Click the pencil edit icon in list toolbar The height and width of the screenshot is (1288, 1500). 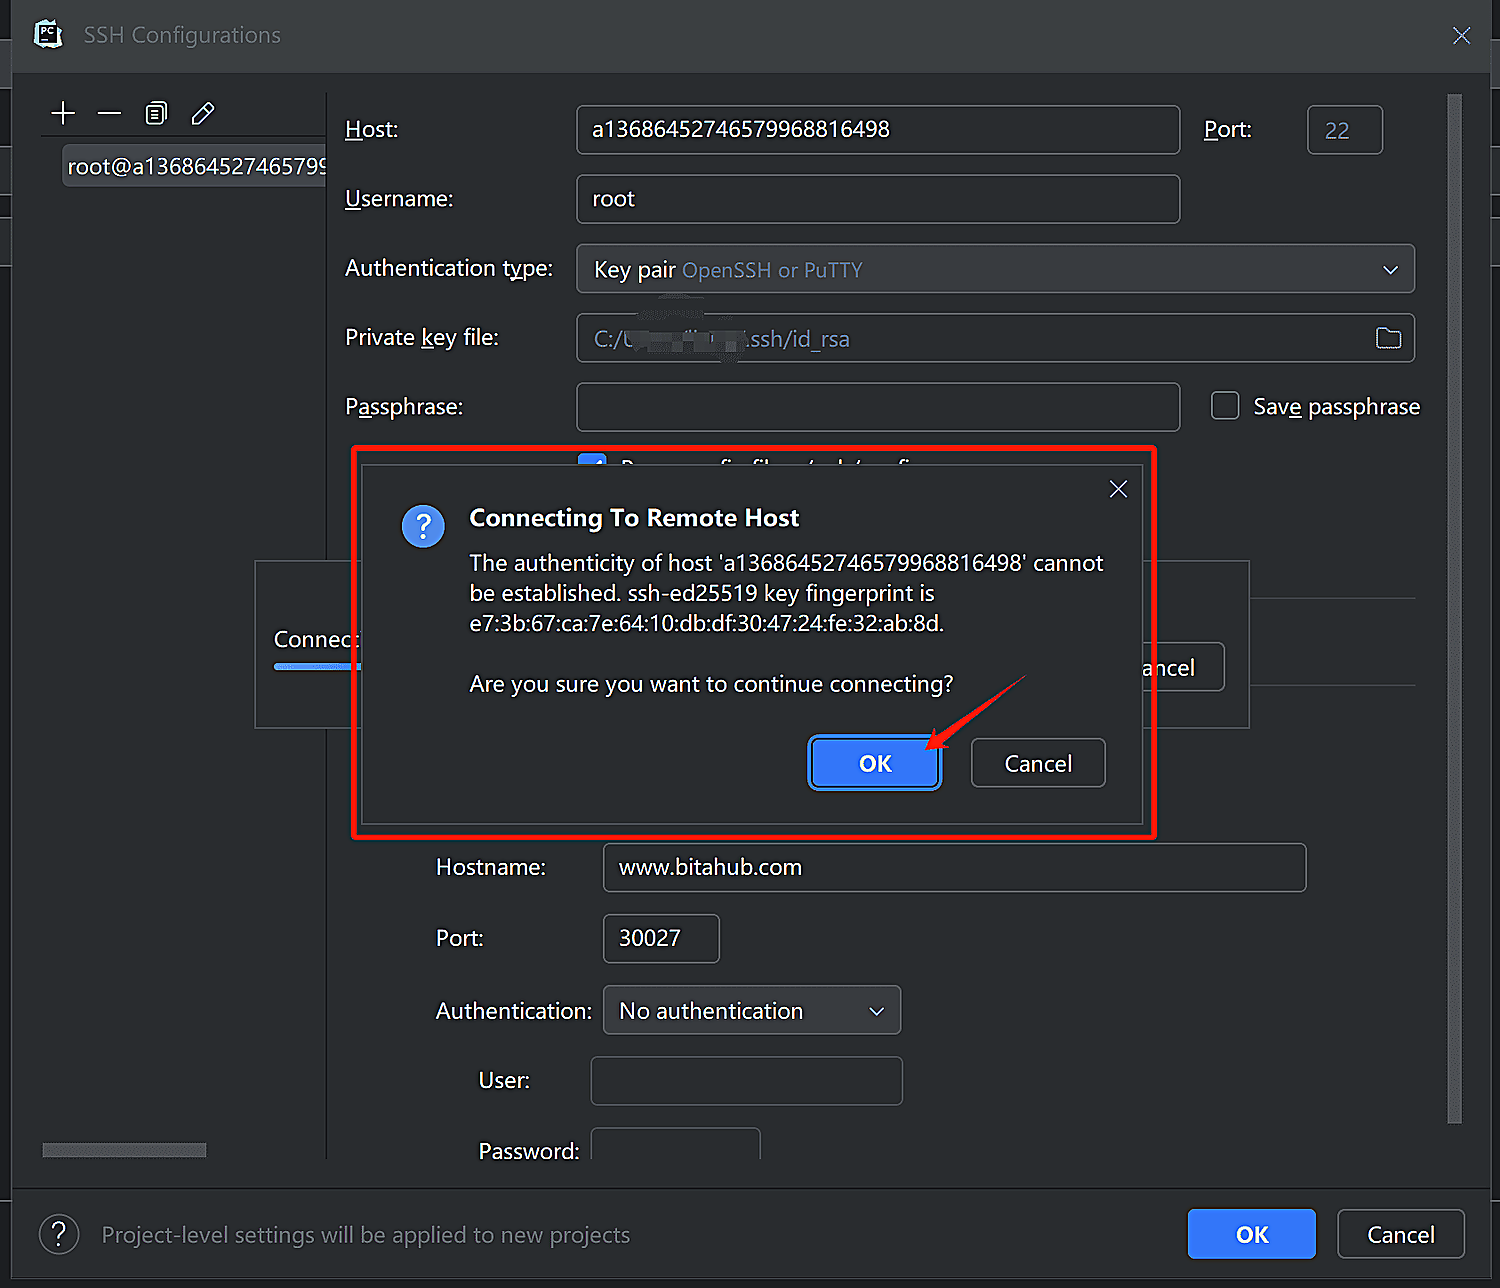(203, 113)
